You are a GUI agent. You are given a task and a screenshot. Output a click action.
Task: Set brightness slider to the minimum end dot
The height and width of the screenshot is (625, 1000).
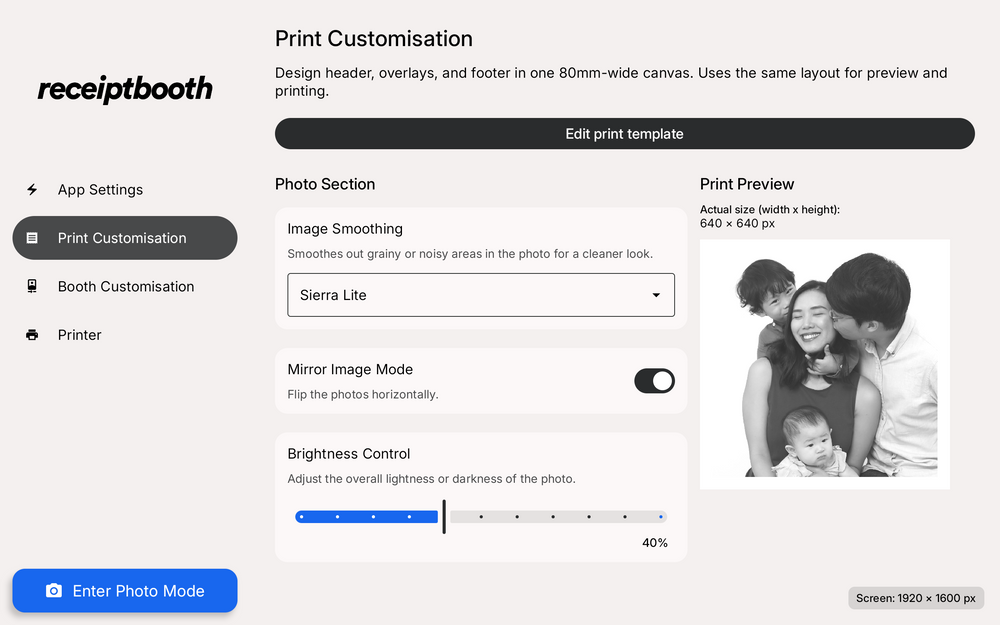click(x=301, y=517)
